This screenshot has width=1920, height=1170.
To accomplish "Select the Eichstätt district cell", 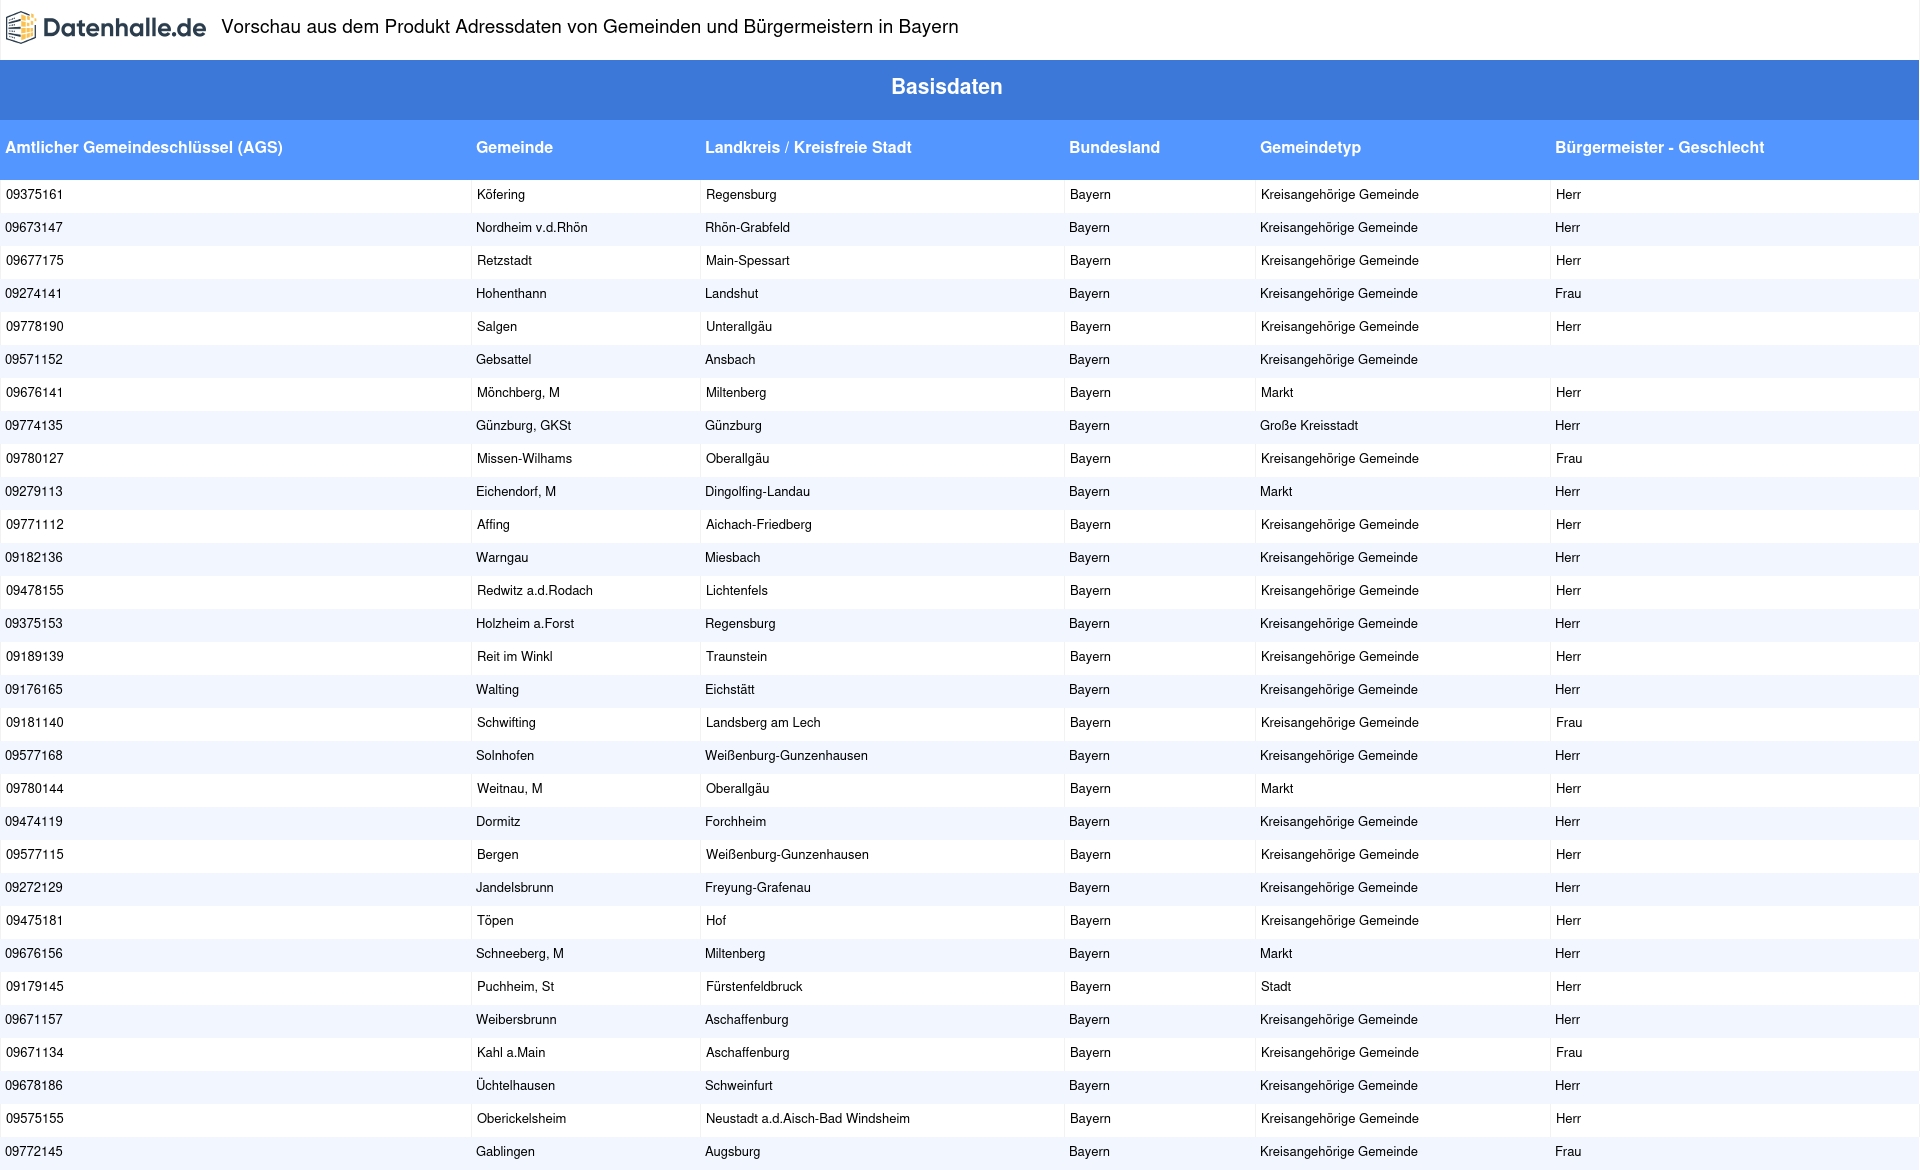I will point(729,690).
